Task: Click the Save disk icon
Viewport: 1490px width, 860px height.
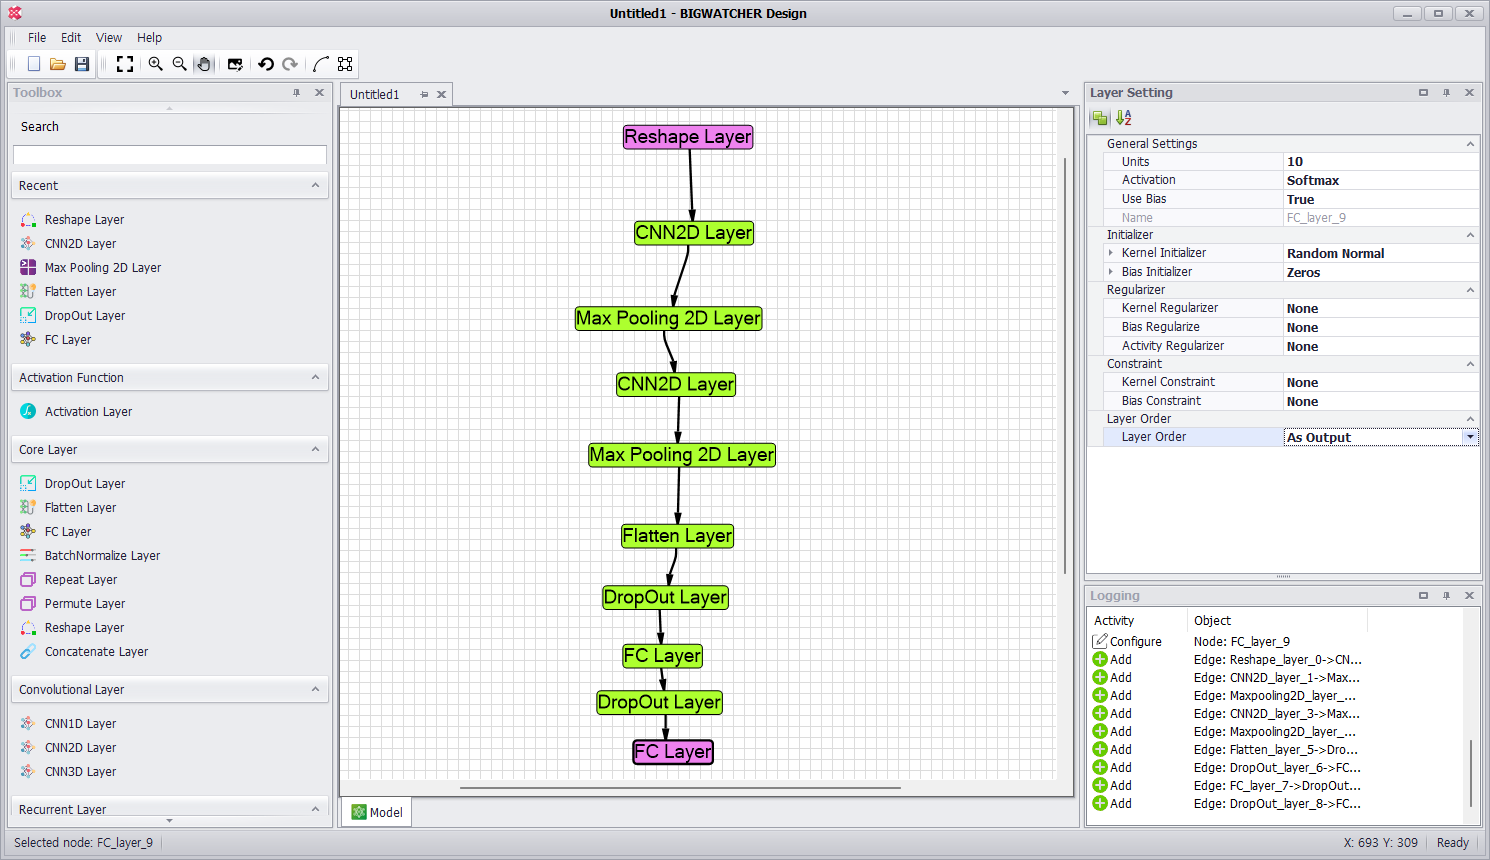Action: coord(82,64)
